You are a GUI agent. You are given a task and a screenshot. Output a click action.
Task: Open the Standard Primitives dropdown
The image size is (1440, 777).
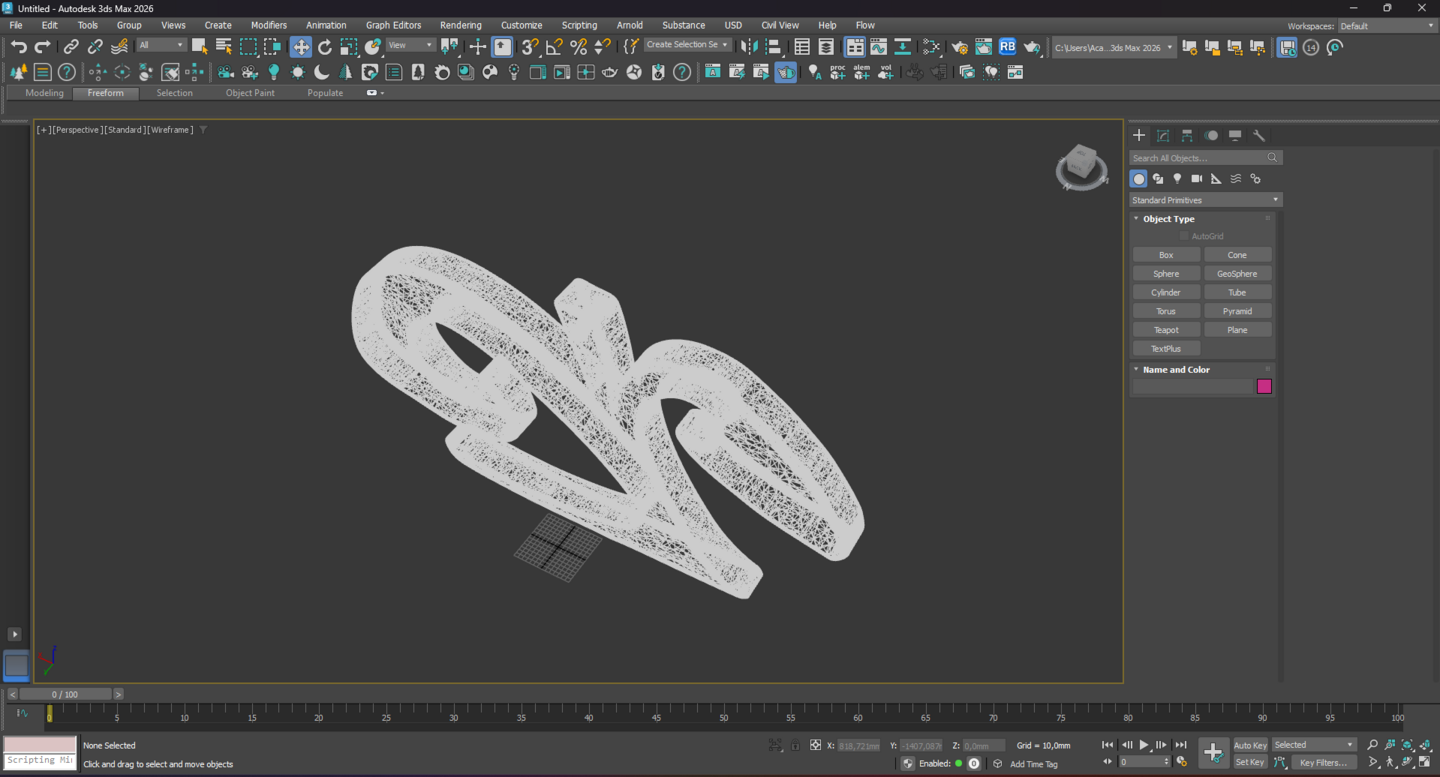[x=1205, y=200]
